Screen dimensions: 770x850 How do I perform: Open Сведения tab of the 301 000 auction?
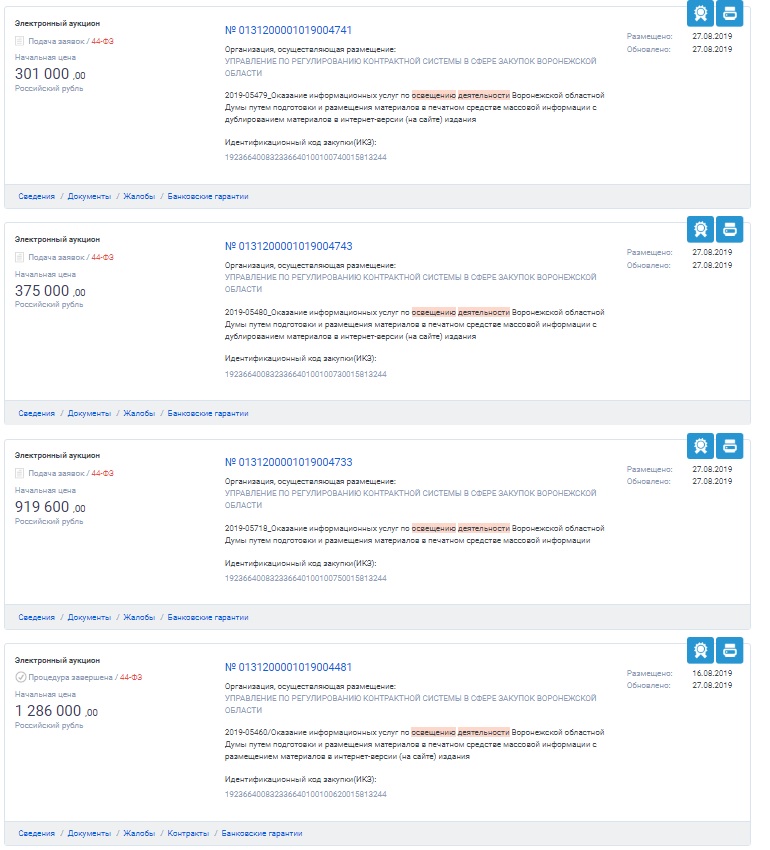point(36,196)
